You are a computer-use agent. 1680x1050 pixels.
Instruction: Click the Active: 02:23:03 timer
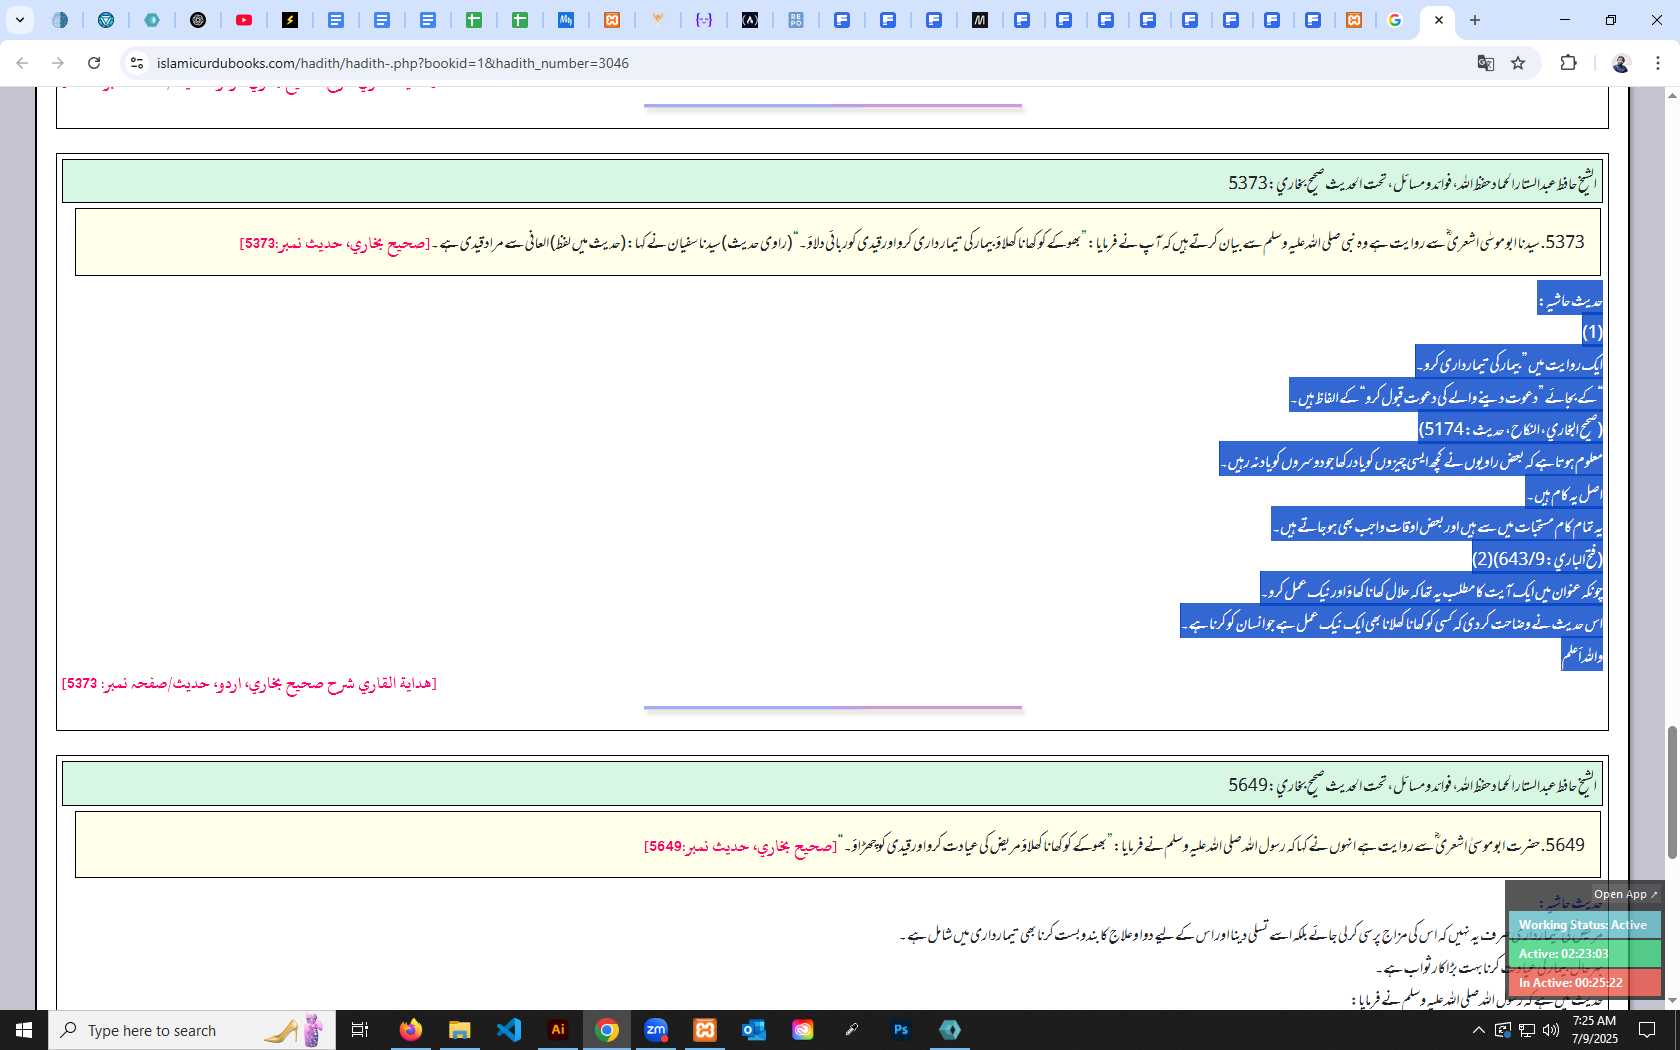pyautogui.click(x=1583, y=954)
